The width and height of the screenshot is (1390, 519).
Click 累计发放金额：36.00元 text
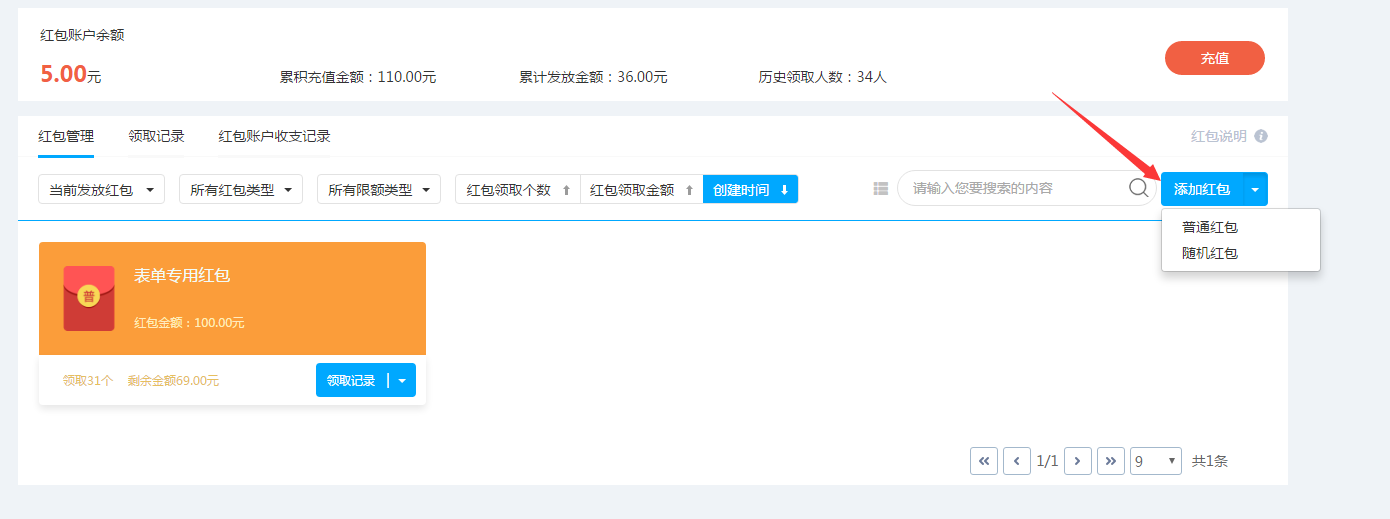[x=593, y=77]
